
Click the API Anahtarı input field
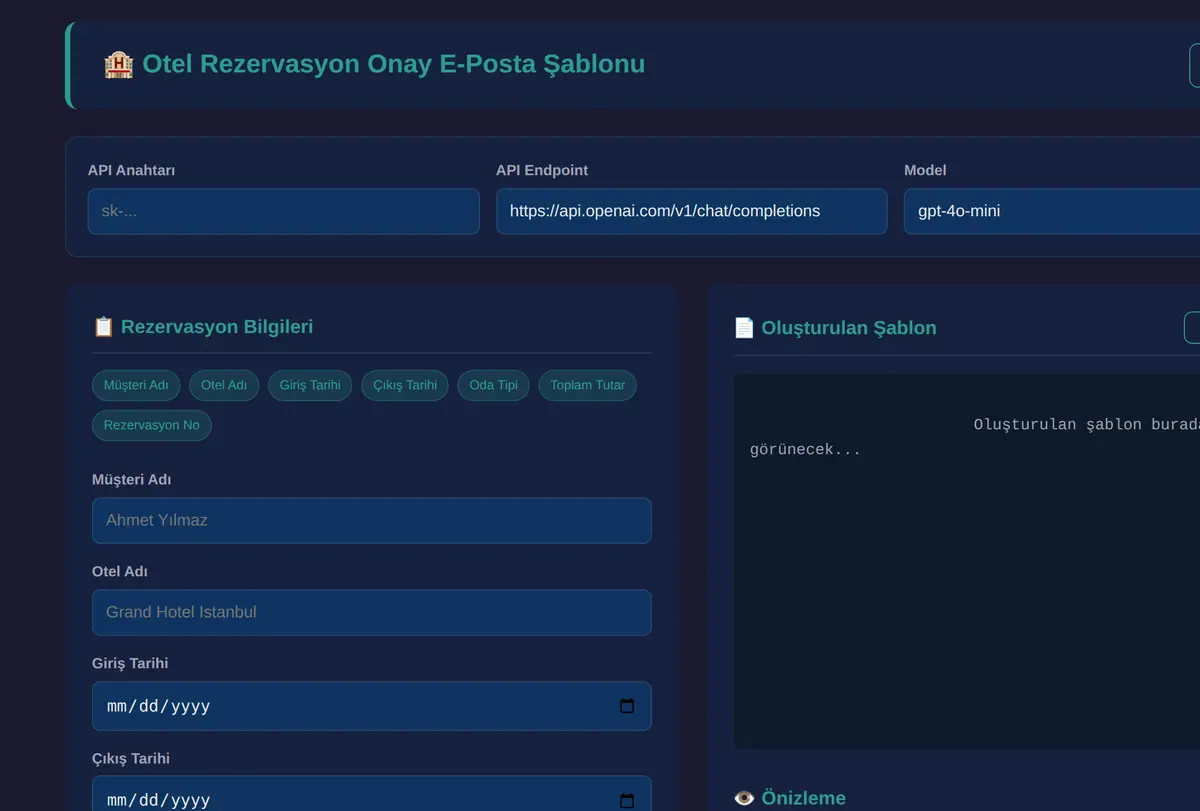coord(283,211)
